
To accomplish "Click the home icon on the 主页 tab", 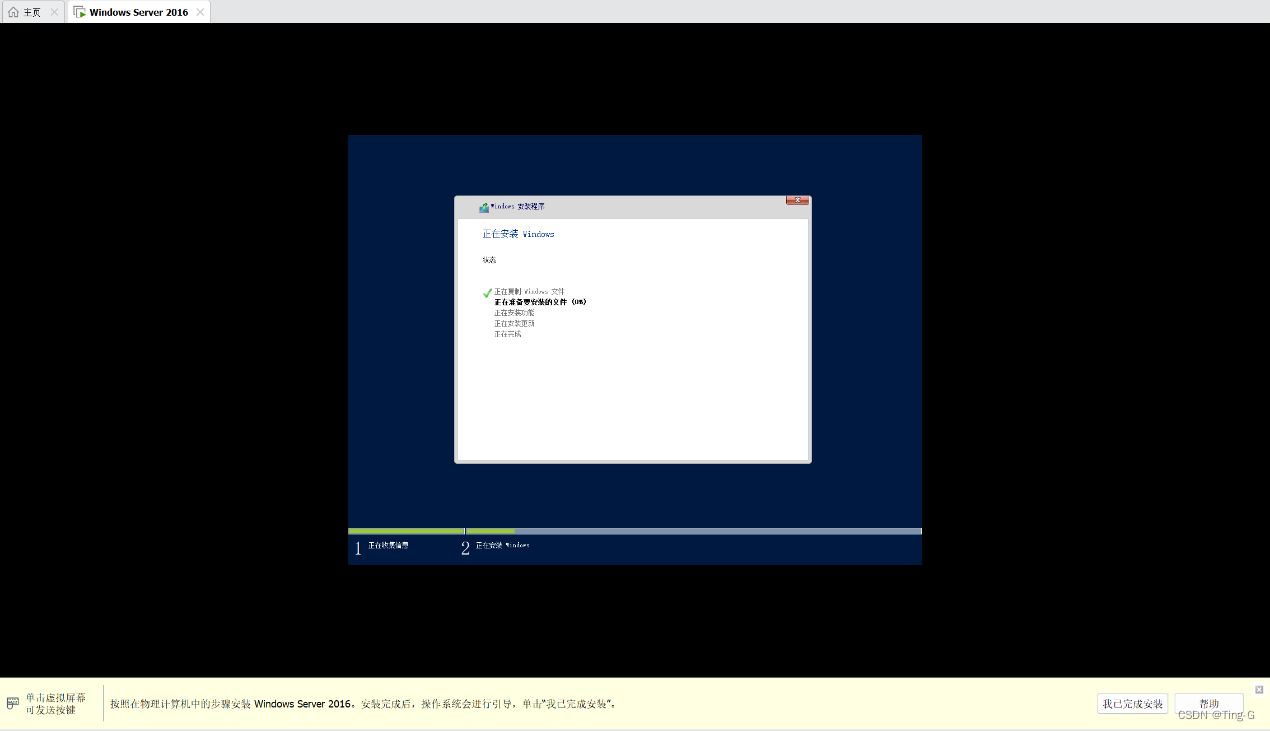I will 13,12.
